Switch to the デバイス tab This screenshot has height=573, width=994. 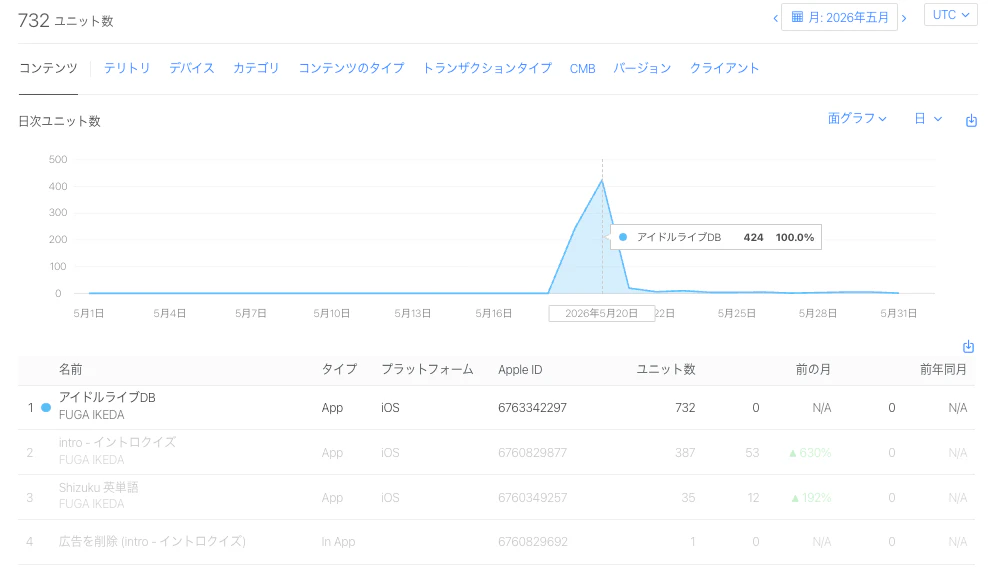tap(191, 68)
